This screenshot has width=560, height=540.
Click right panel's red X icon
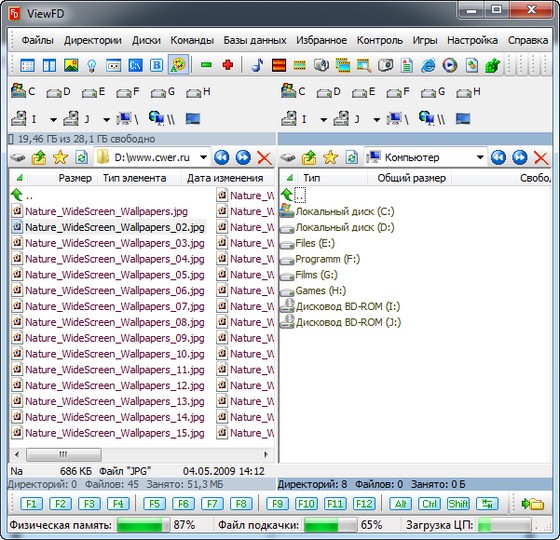(541, 158)
